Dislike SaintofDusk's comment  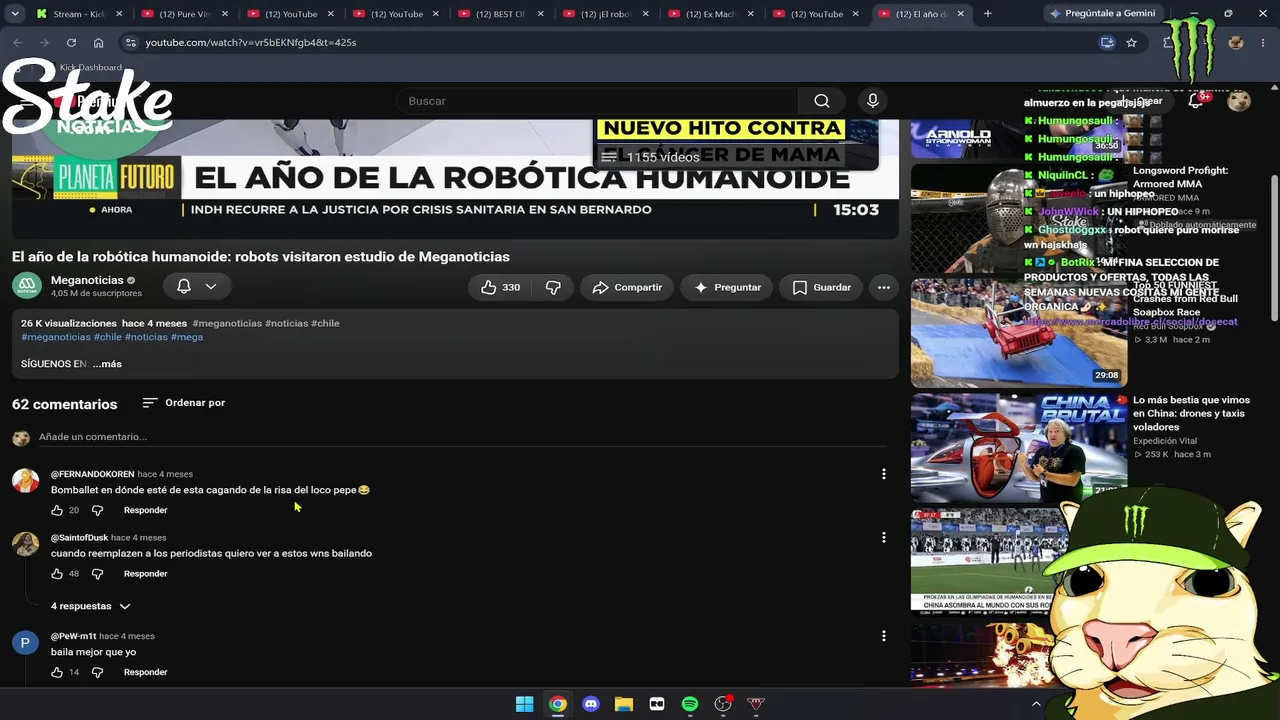[97, 574]
